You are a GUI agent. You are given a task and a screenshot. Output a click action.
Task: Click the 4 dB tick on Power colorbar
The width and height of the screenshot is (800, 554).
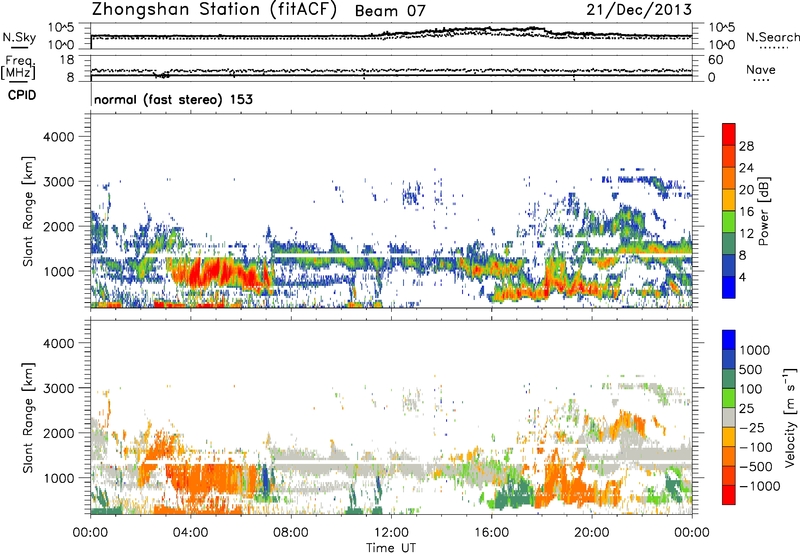coord(743,278)
